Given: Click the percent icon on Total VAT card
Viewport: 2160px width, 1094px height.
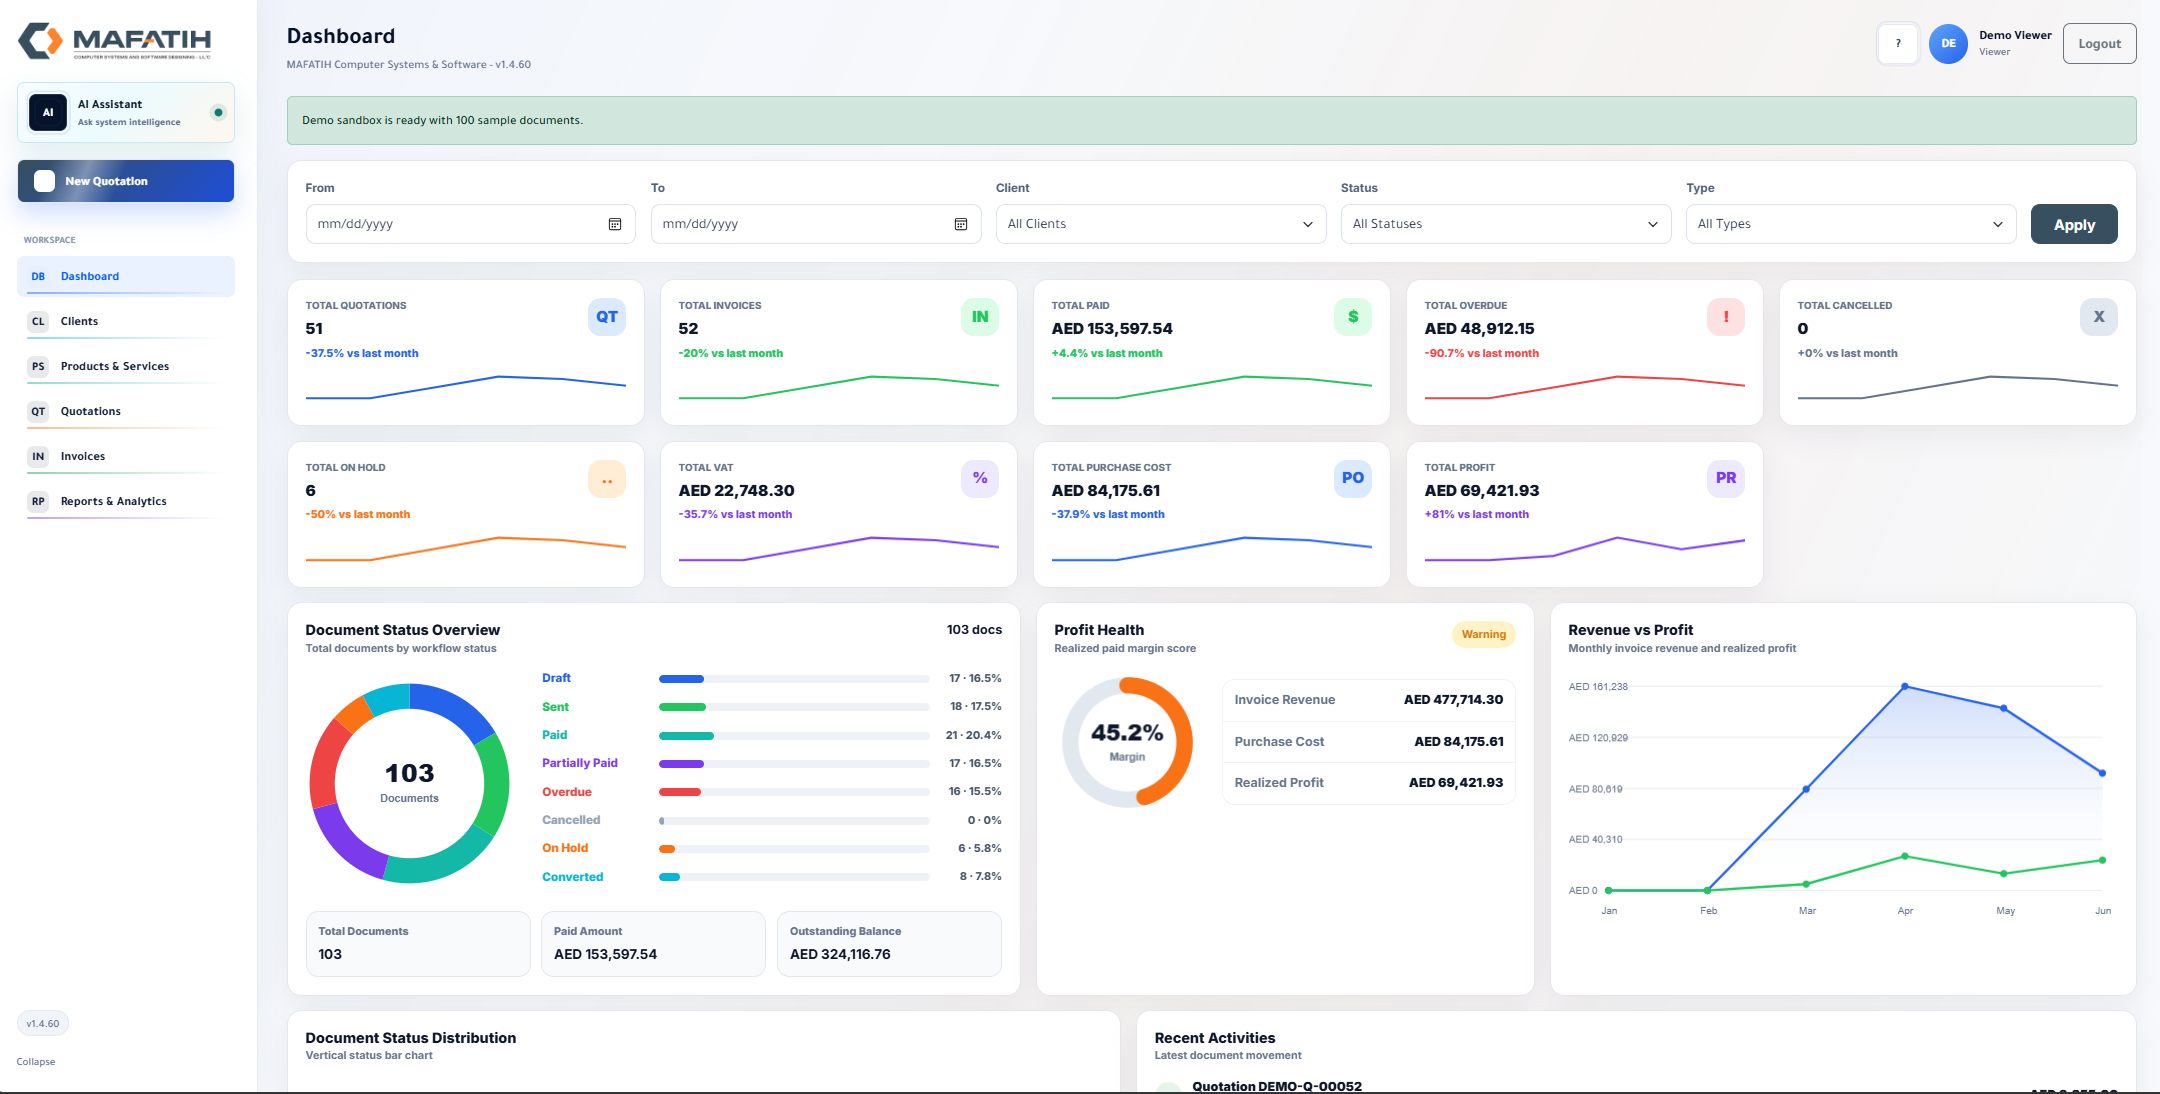Looking at the screenshot, I should [980, 479].
